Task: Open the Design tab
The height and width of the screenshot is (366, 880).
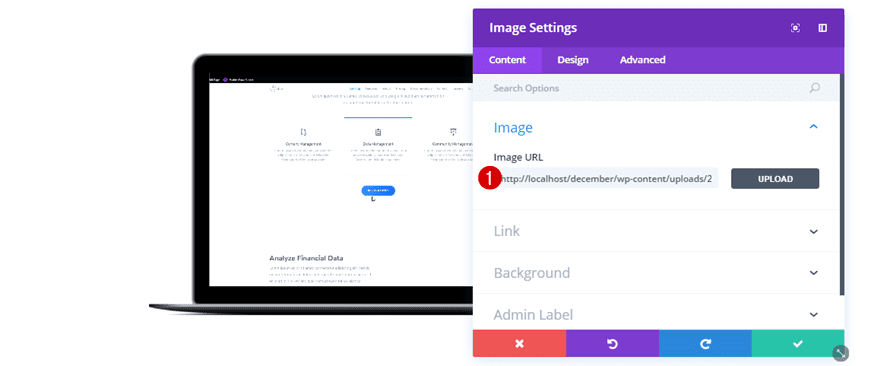Action: 573,60
